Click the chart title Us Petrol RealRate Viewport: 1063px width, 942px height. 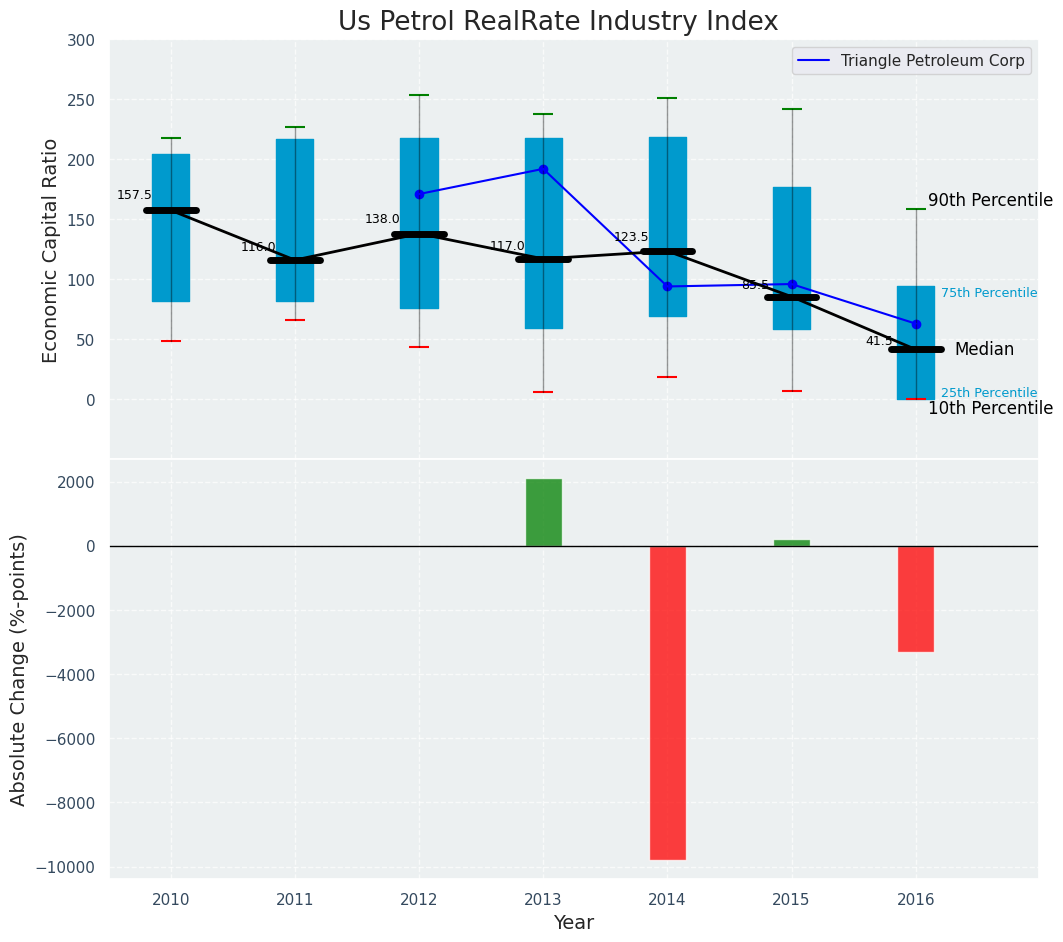click(558, 22)
